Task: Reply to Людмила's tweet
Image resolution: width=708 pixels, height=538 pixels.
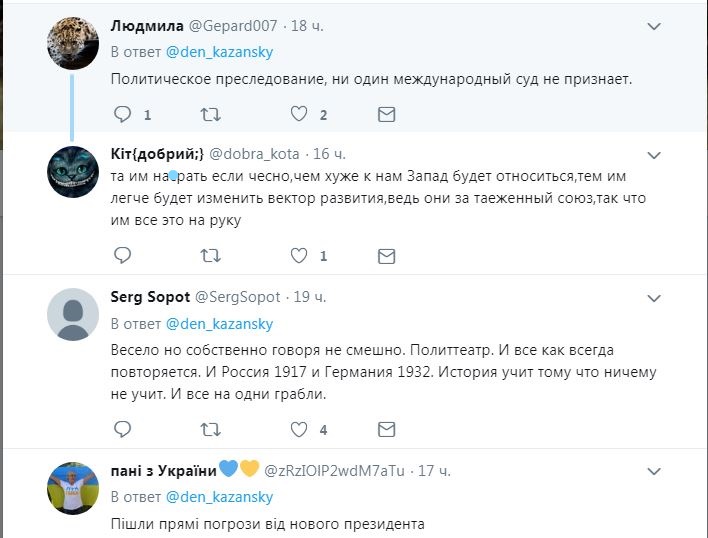Action: 122,115
